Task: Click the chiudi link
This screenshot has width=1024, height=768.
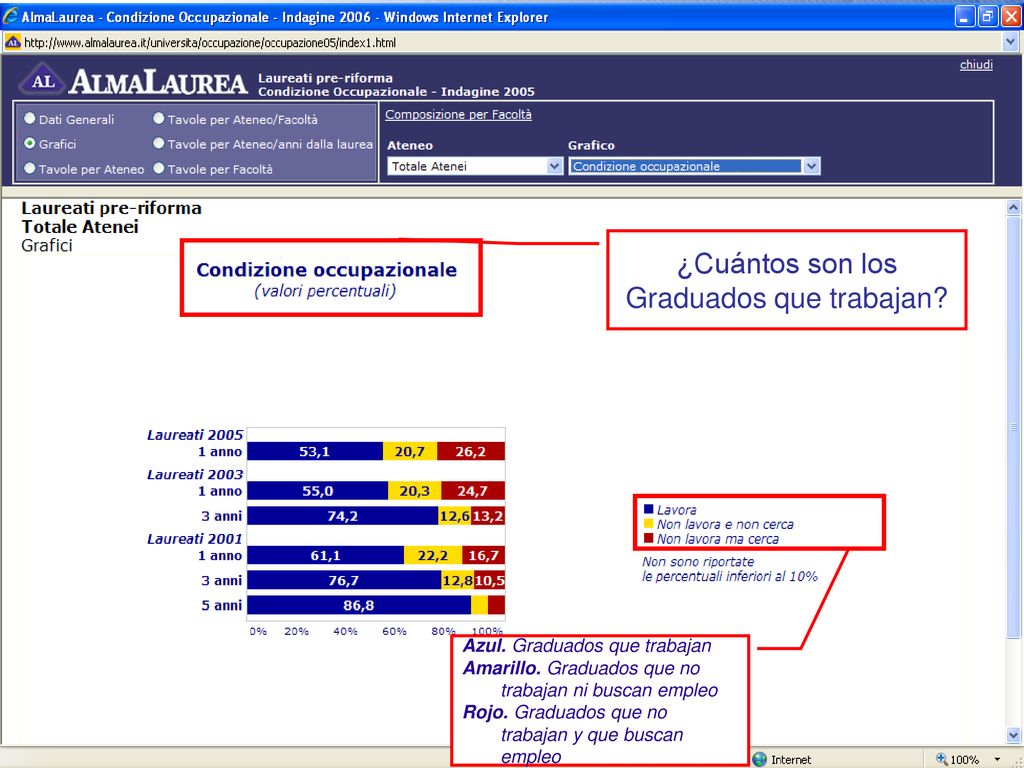Action: point(976,64)
